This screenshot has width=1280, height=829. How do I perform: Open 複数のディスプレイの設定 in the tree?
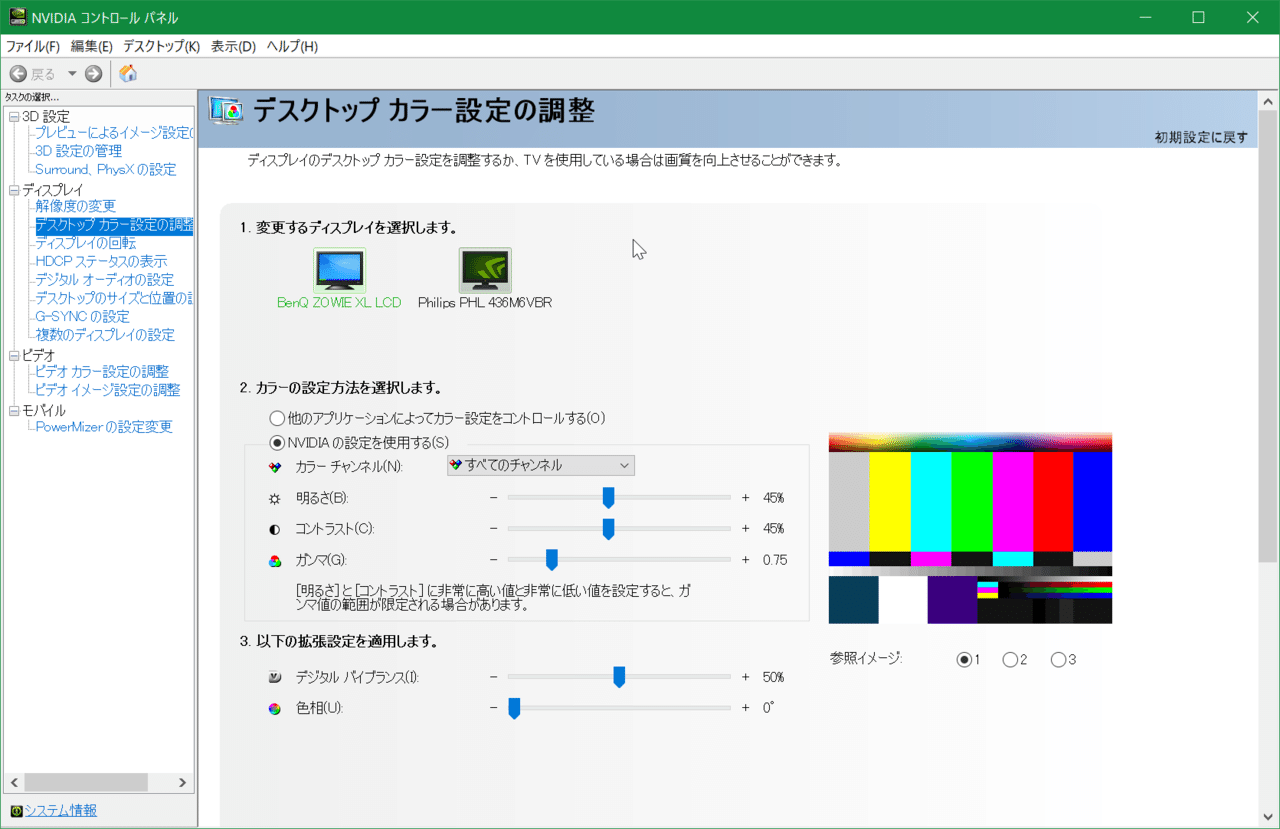pos(105,335)
